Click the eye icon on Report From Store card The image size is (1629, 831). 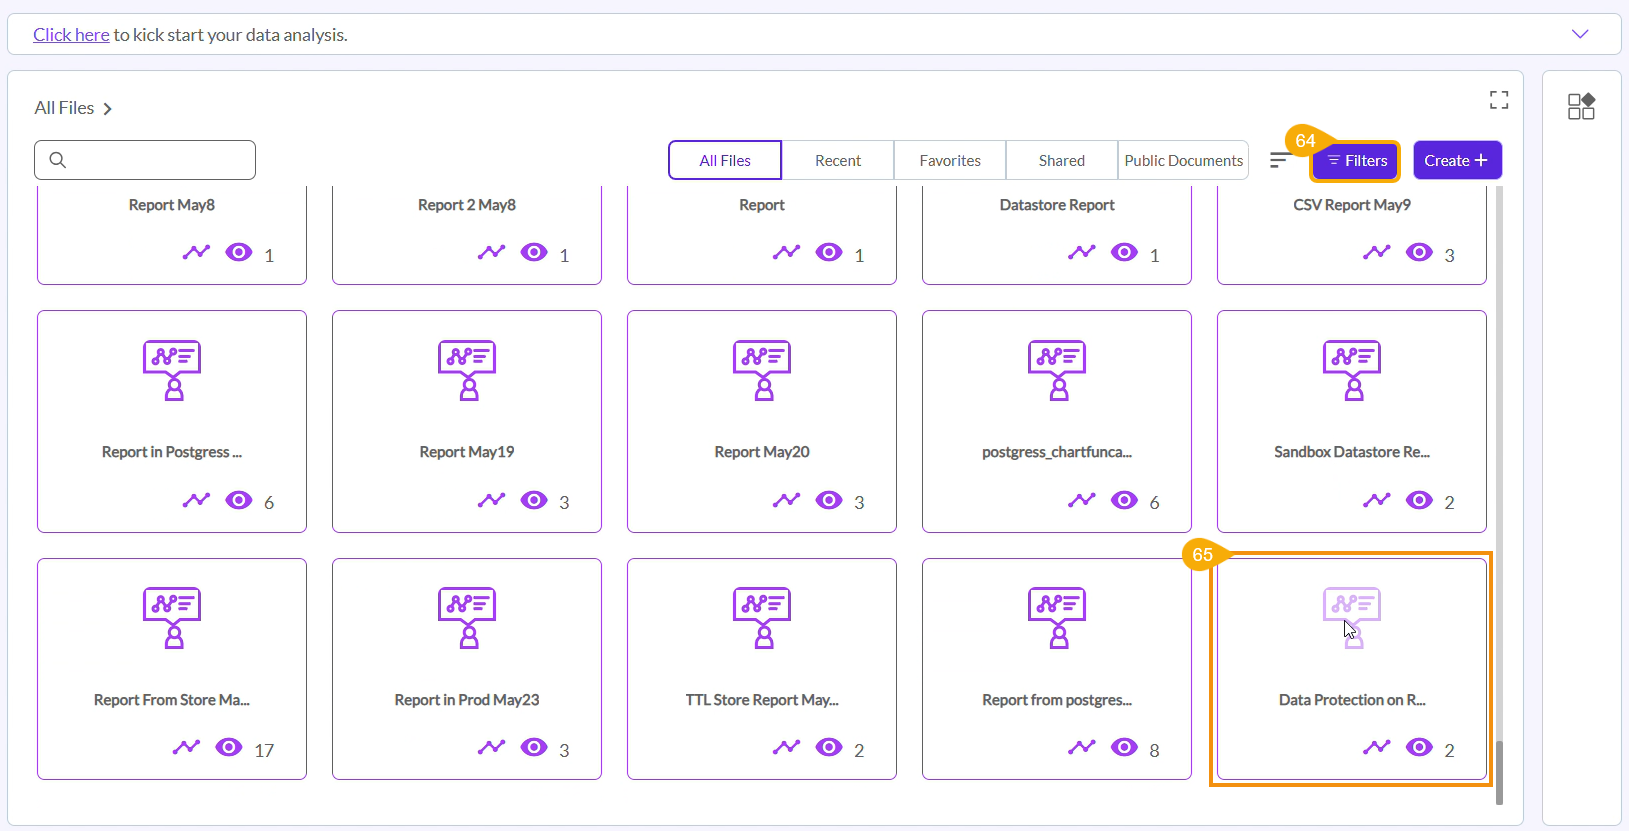229,747
